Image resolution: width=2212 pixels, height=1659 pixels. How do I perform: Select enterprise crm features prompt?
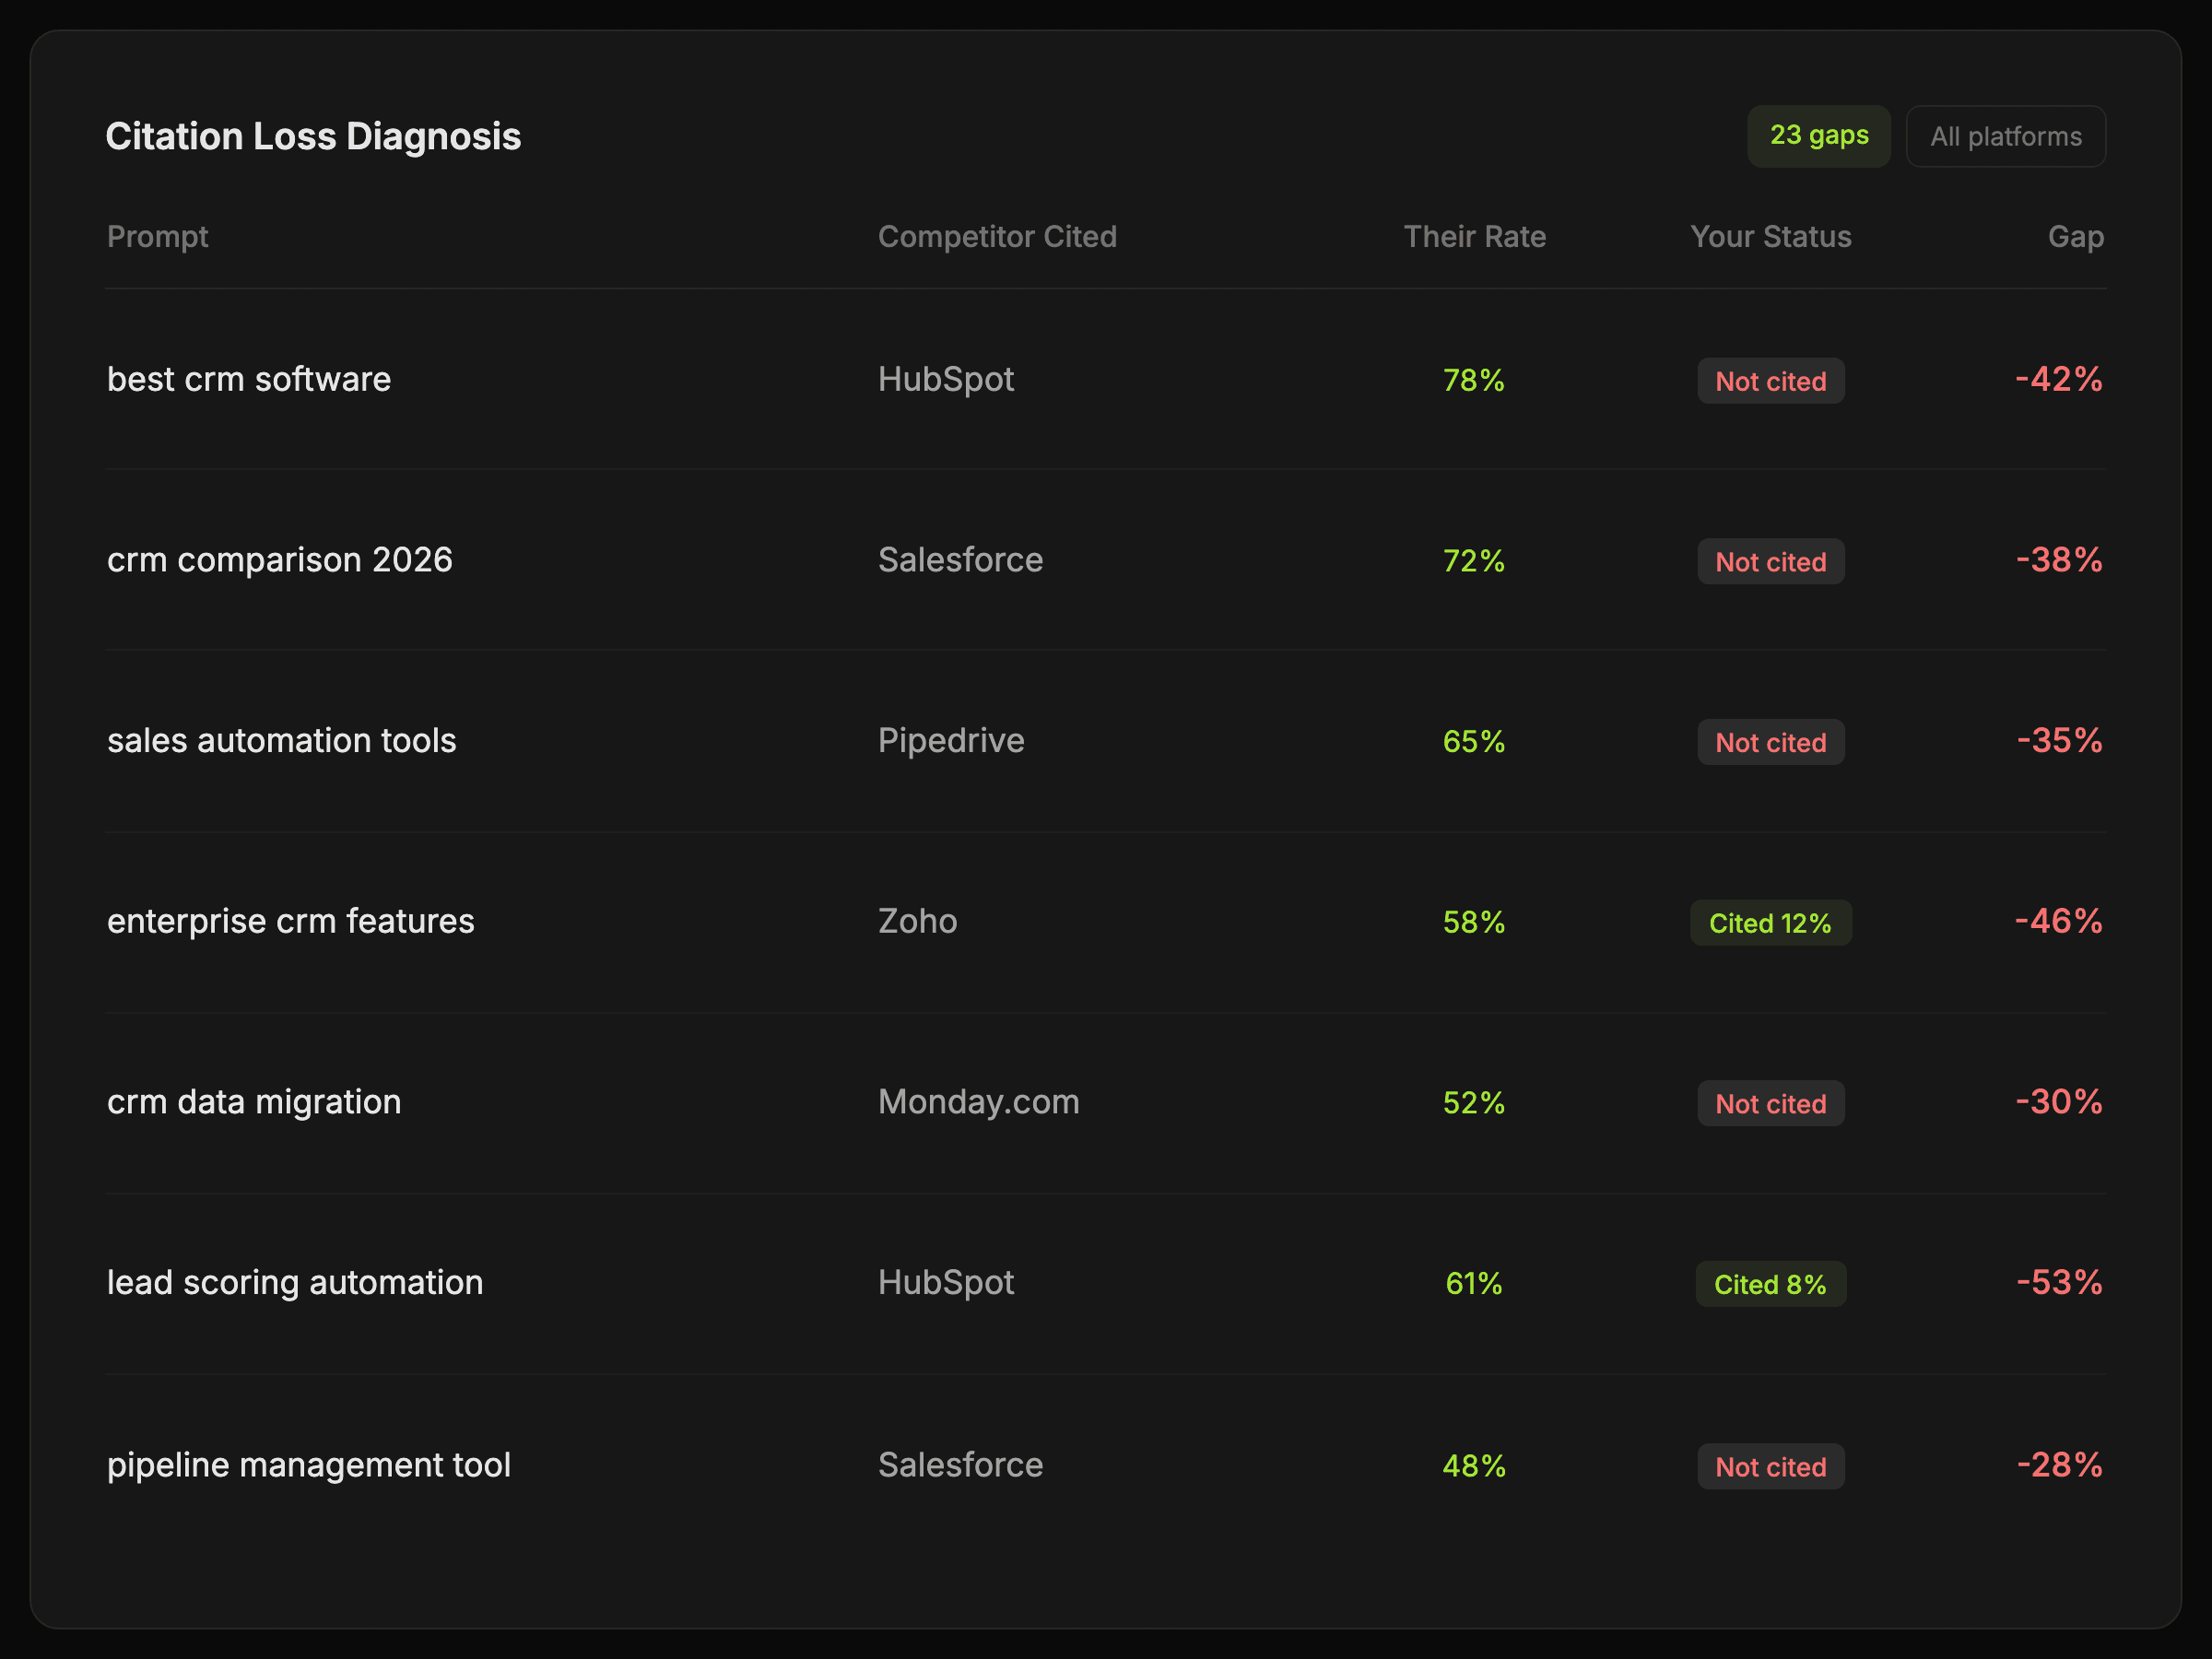(290, 922)
